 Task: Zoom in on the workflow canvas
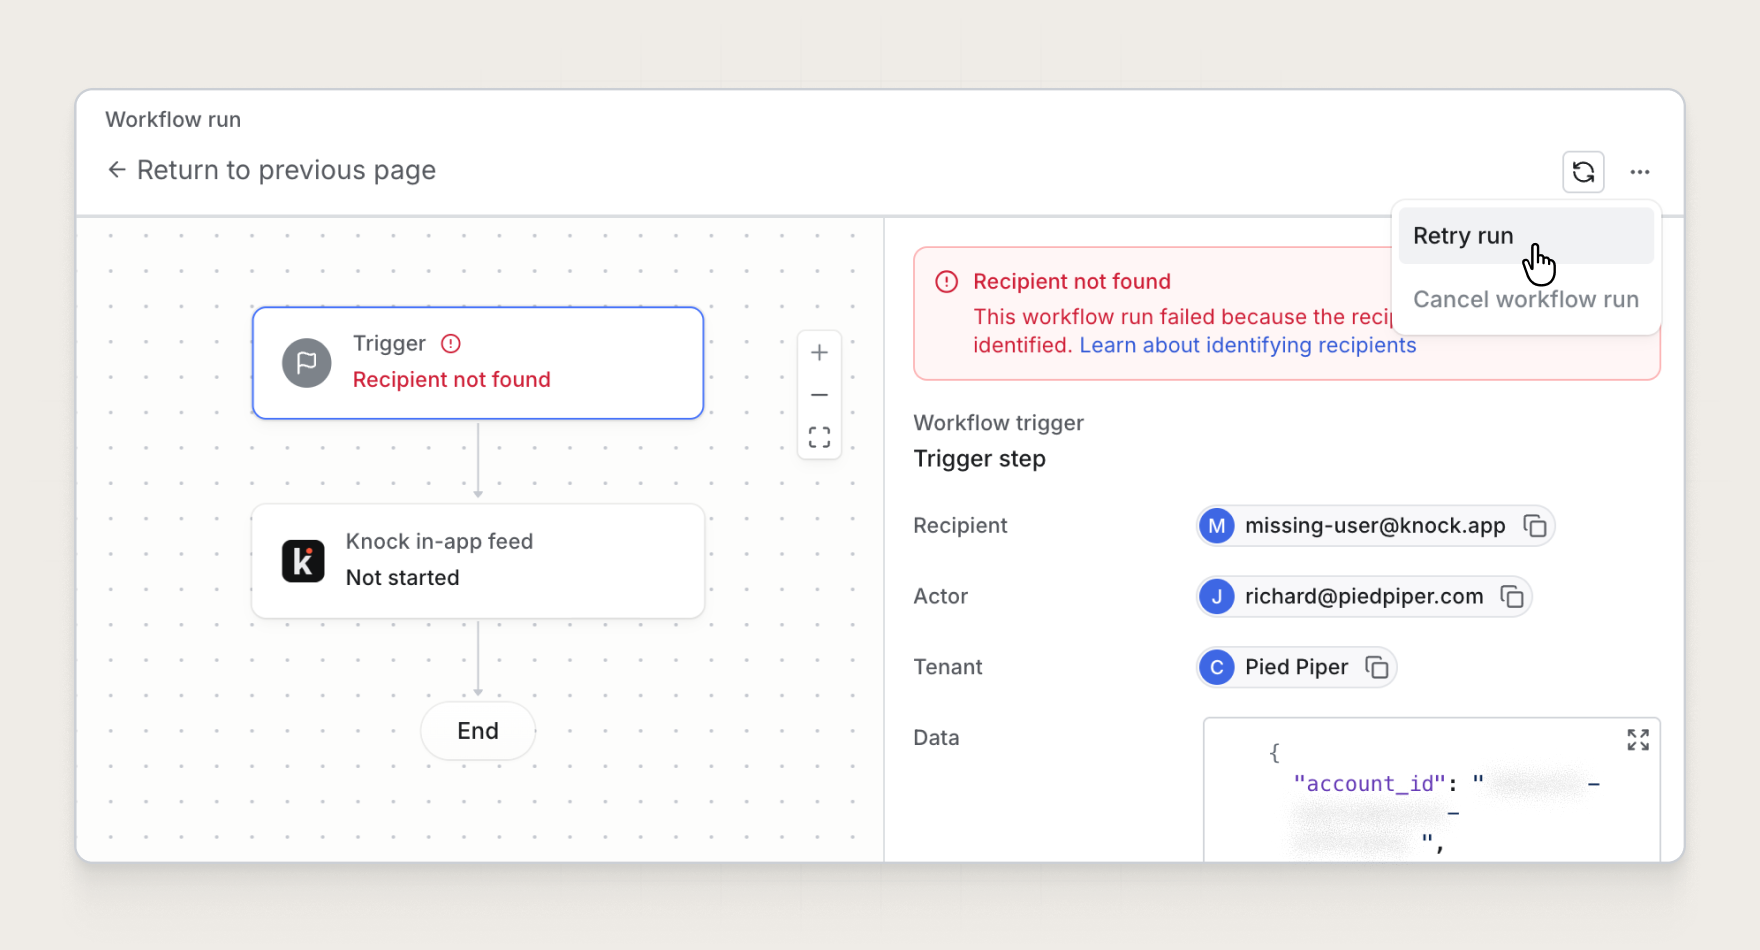tap(819, 352)
